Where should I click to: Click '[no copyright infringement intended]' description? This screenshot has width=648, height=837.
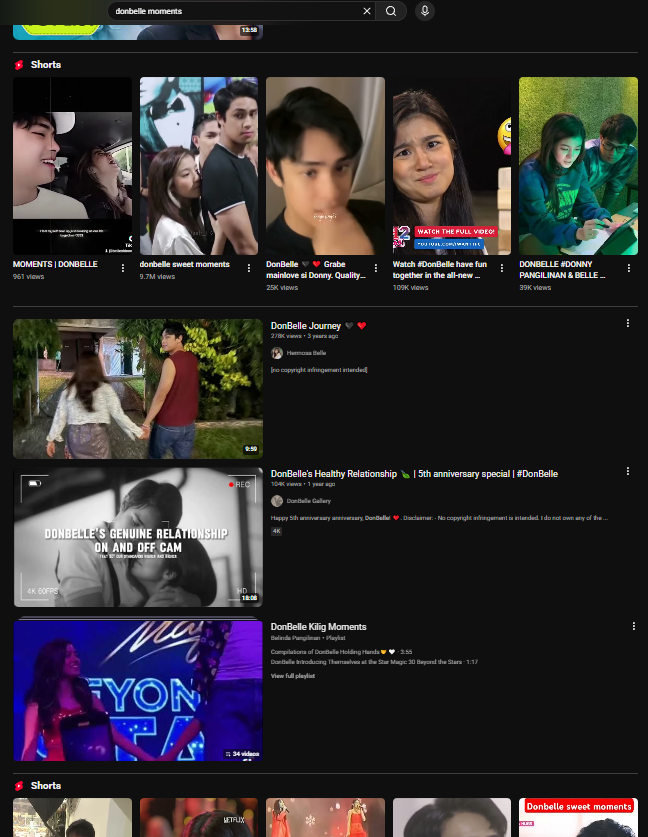coord(319,369)
